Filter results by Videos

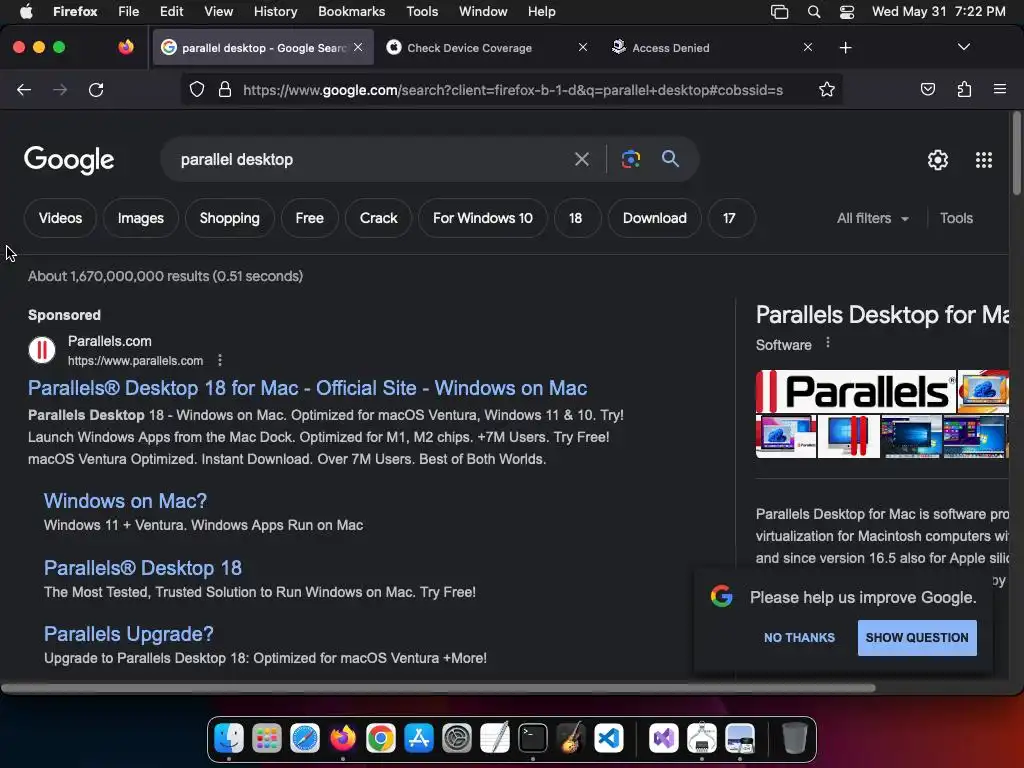(60, 218)
